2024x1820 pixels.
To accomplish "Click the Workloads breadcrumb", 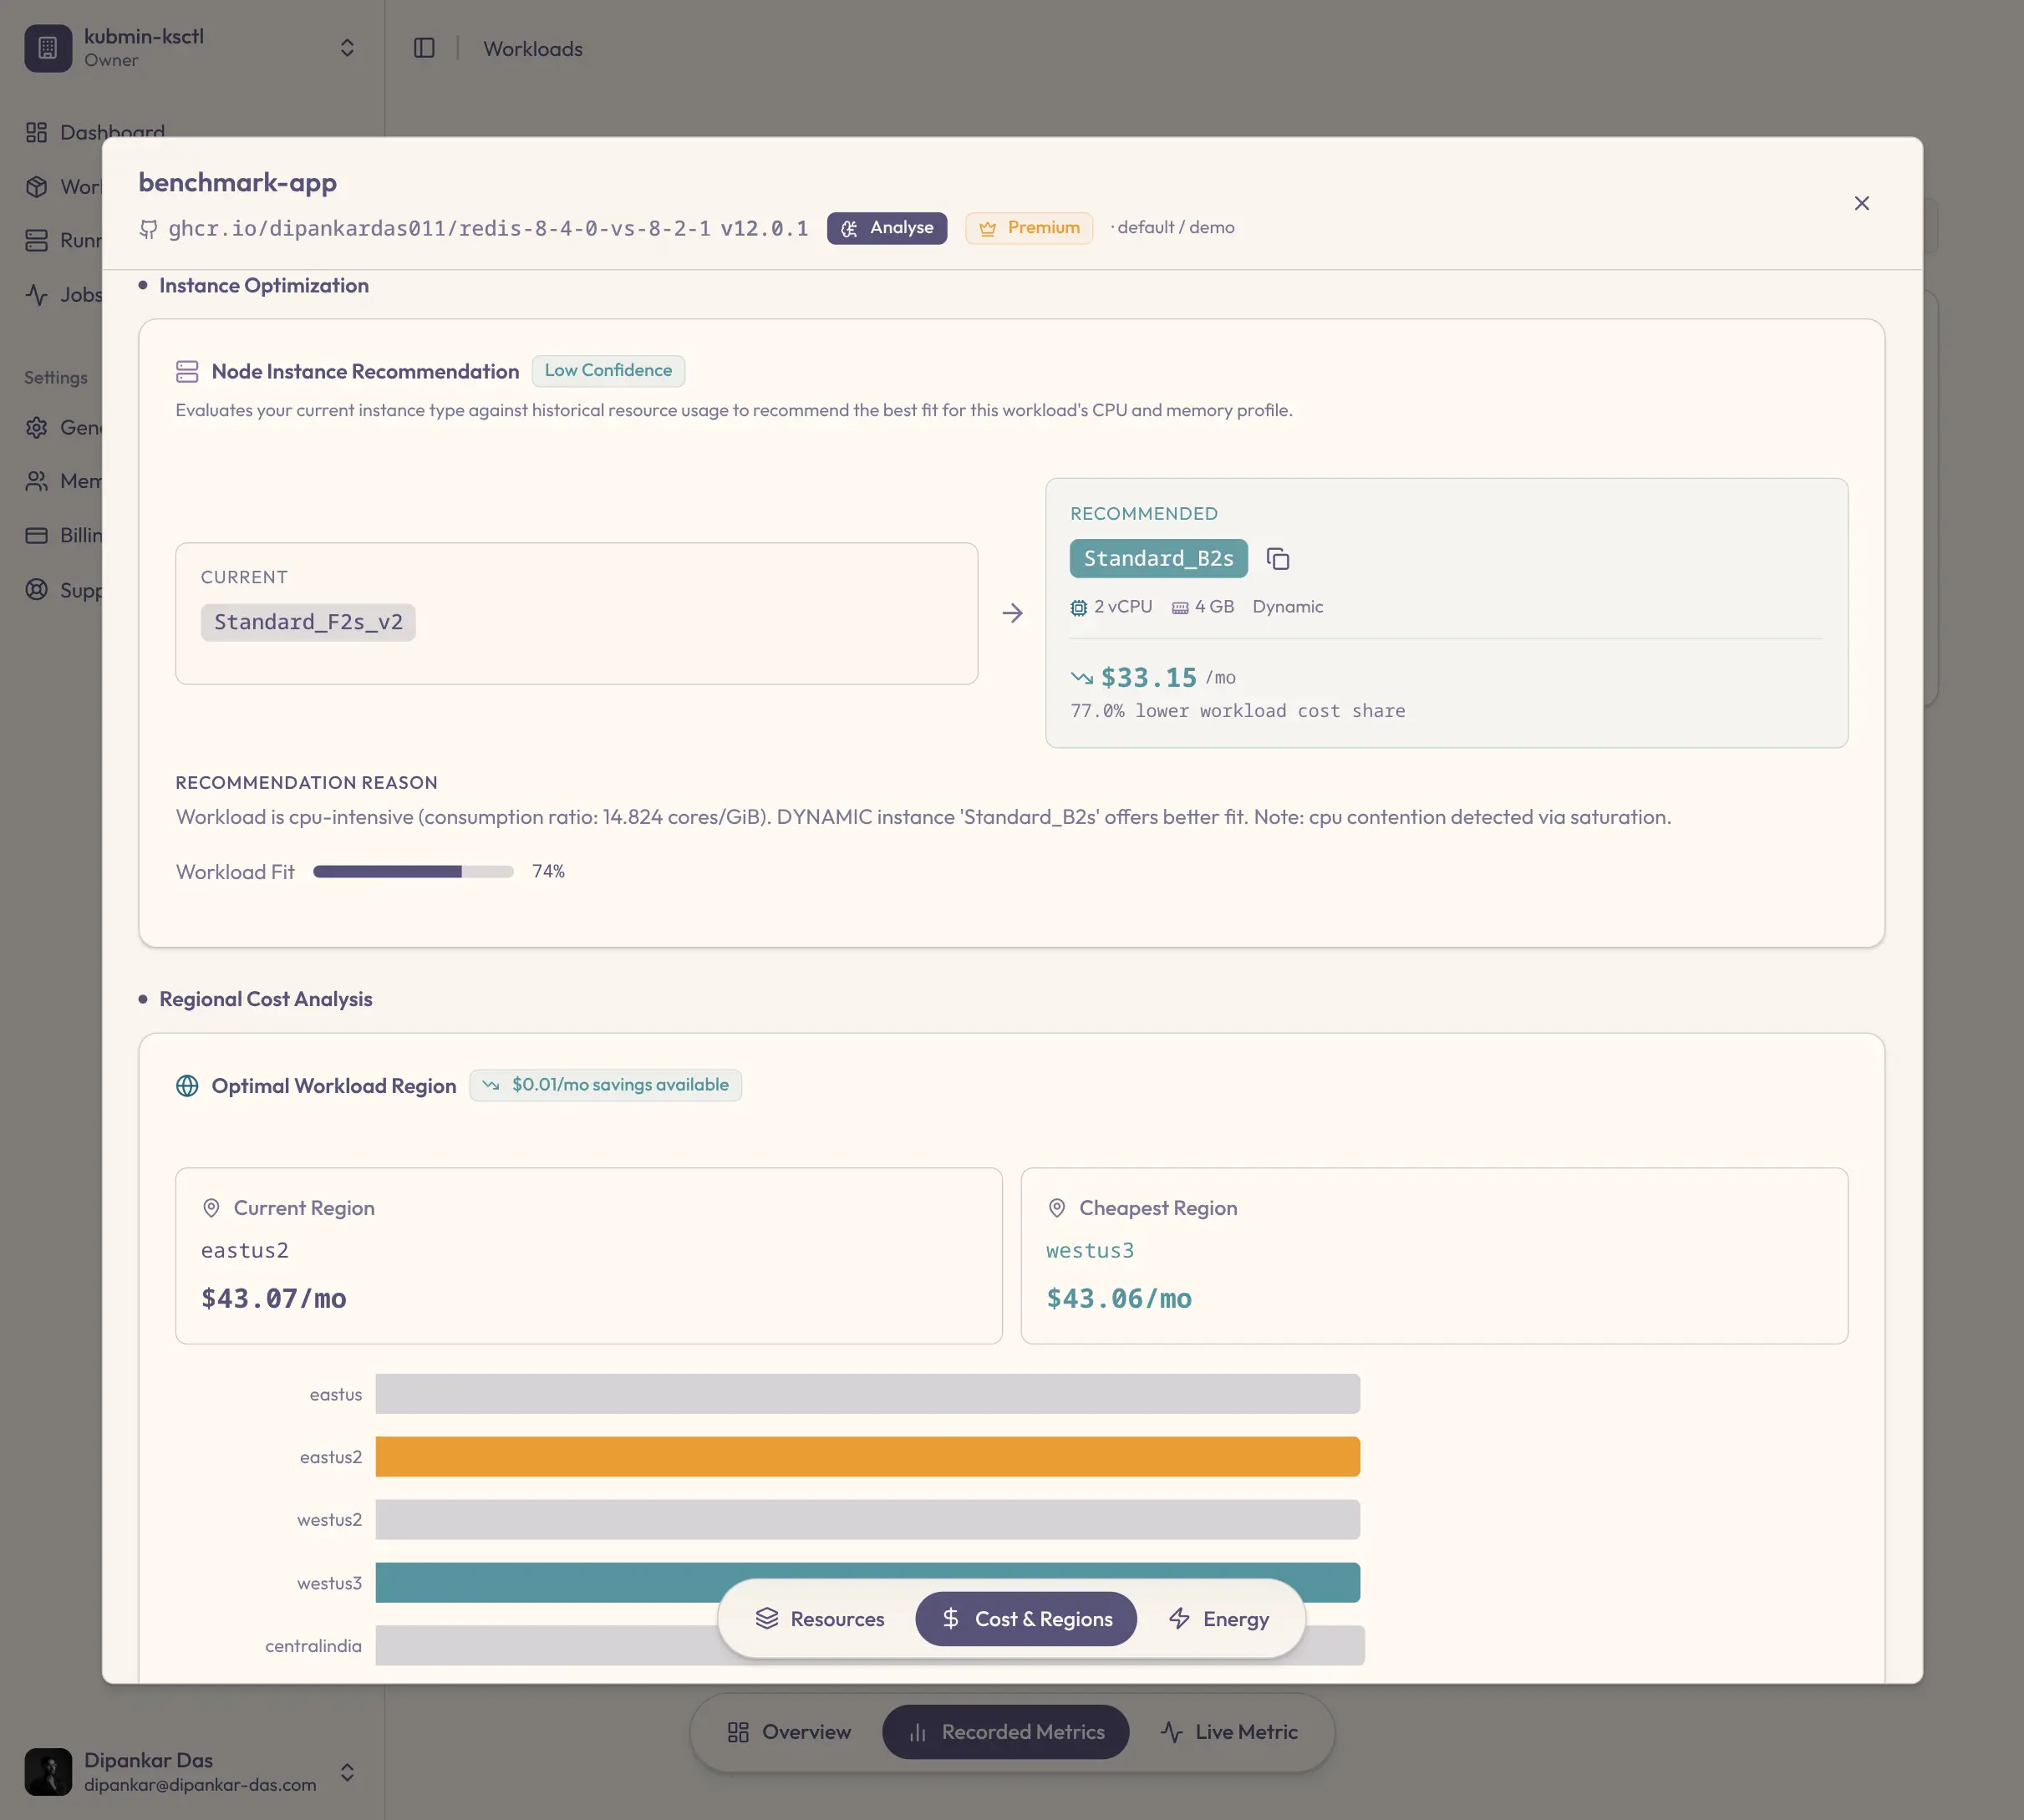I will [533, 49].
